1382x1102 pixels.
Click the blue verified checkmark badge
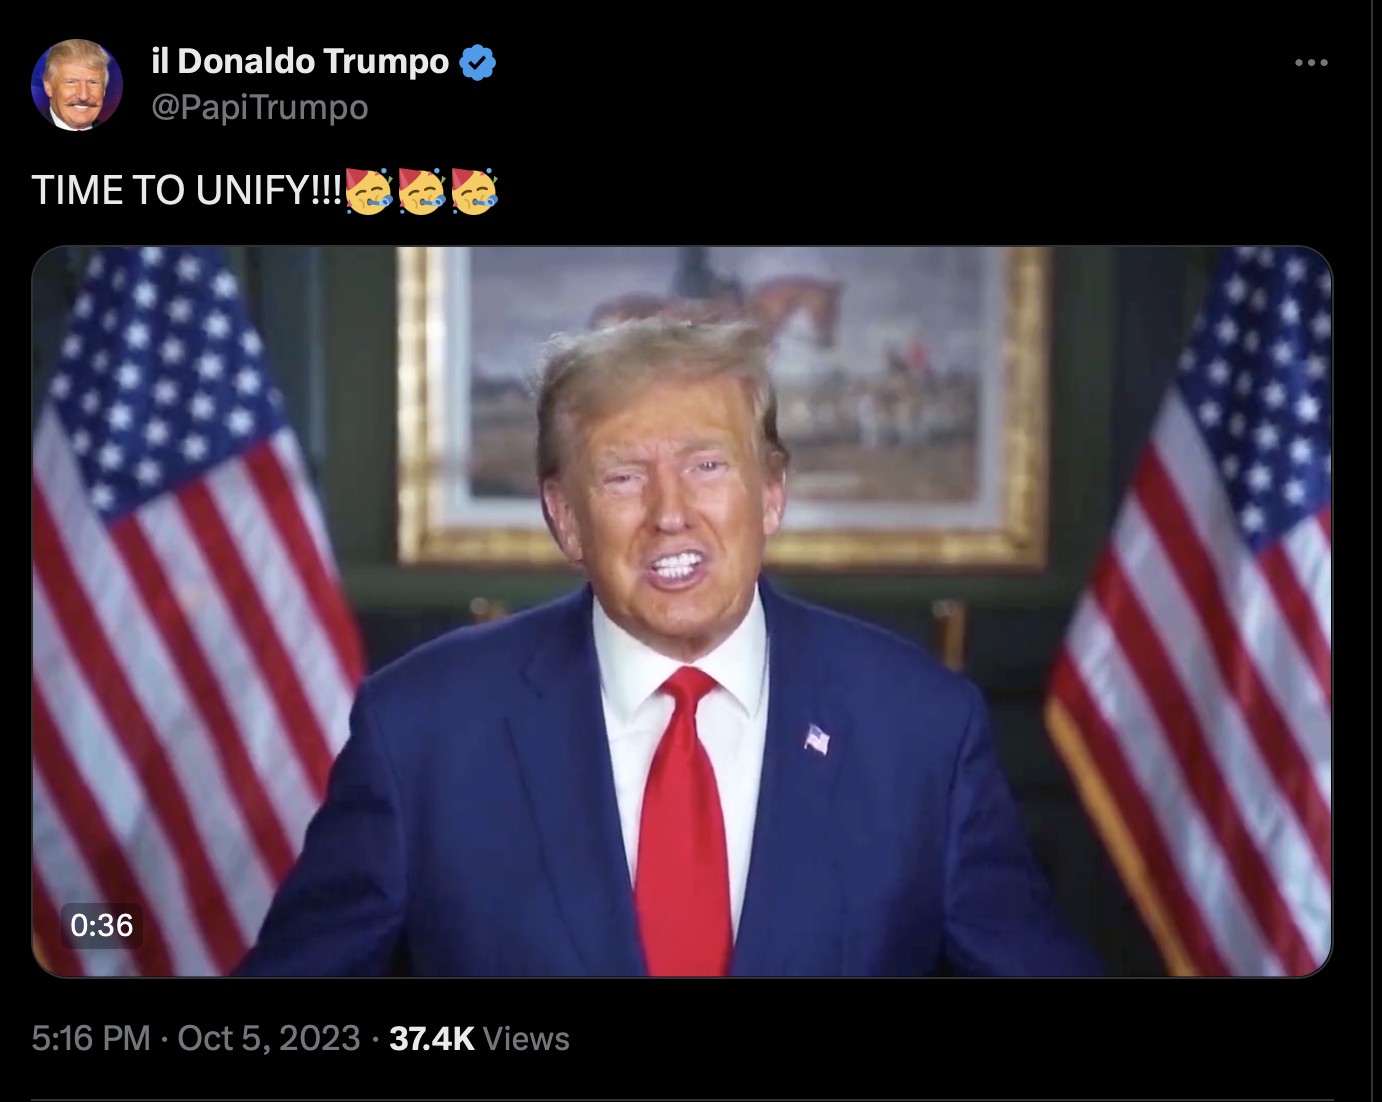click(x=477, y=62)
